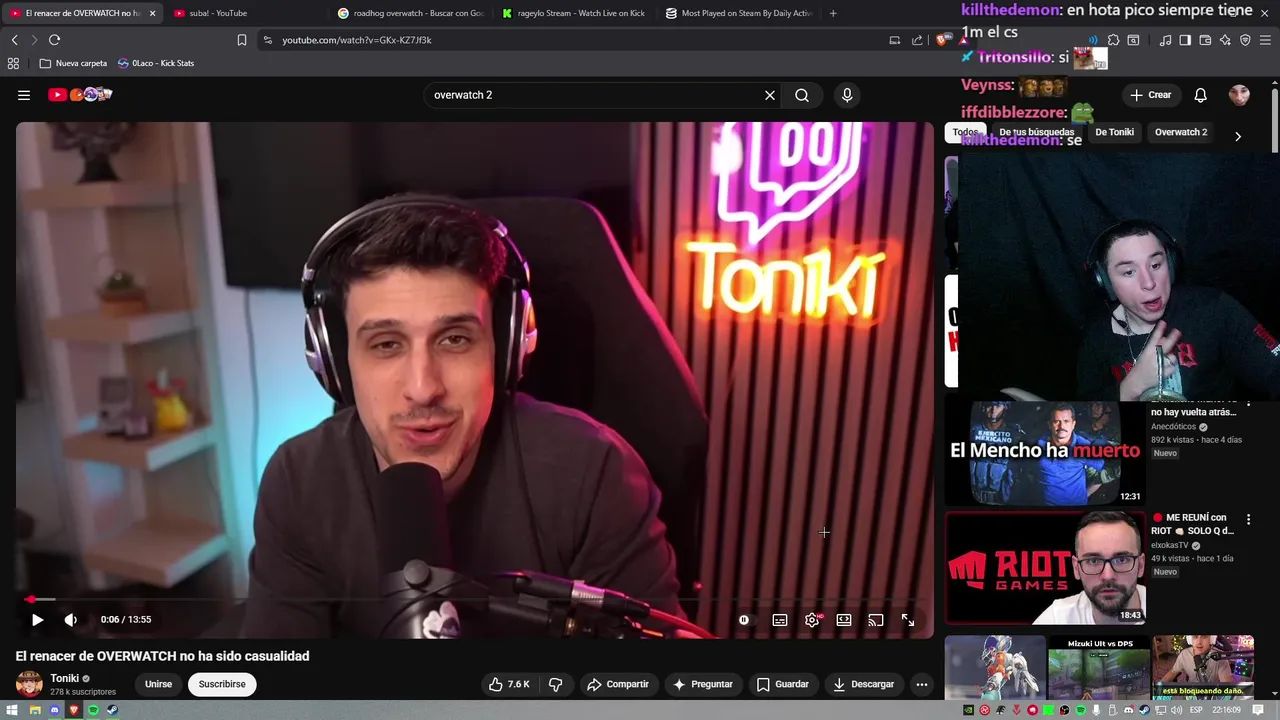The image size is (1280, 720).
Task: Mute the video volume
Action: pos(71,620)
